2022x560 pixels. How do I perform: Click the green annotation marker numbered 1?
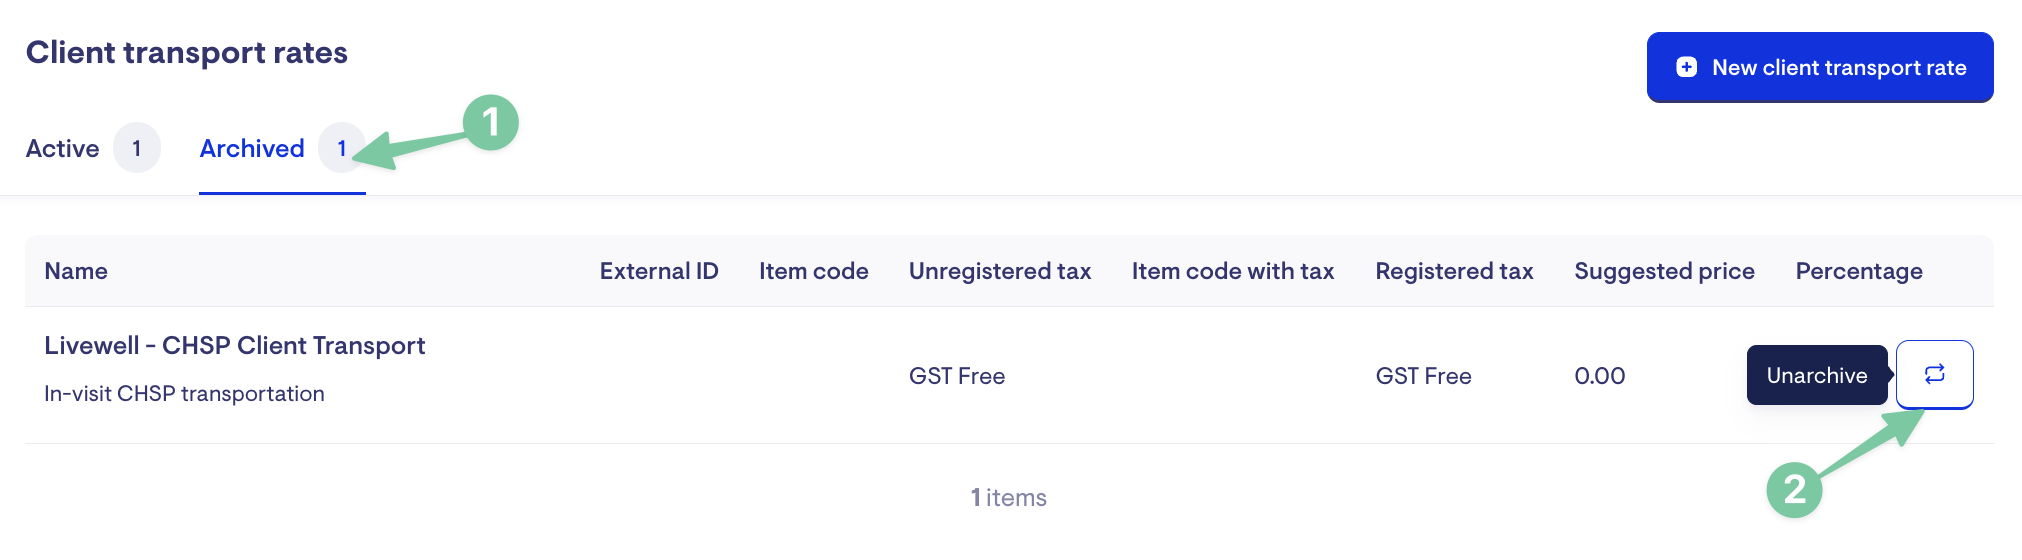tap(490, 123)
